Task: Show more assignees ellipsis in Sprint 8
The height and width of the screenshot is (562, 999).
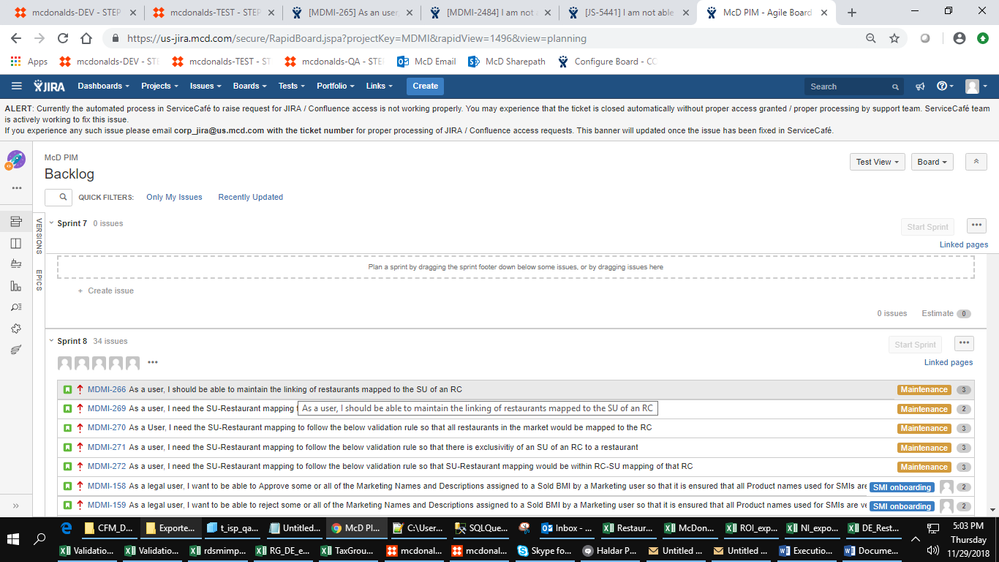Action: (x=152, y=363)
